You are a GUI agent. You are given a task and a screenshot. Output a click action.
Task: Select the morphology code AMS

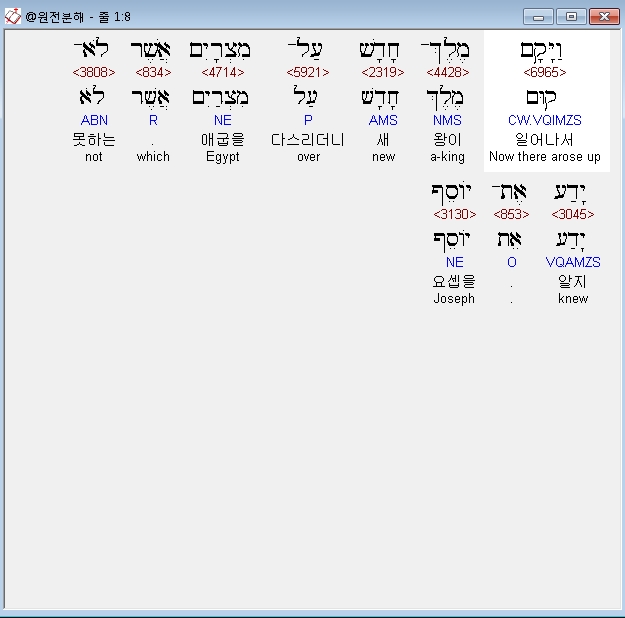click(383, 120)
